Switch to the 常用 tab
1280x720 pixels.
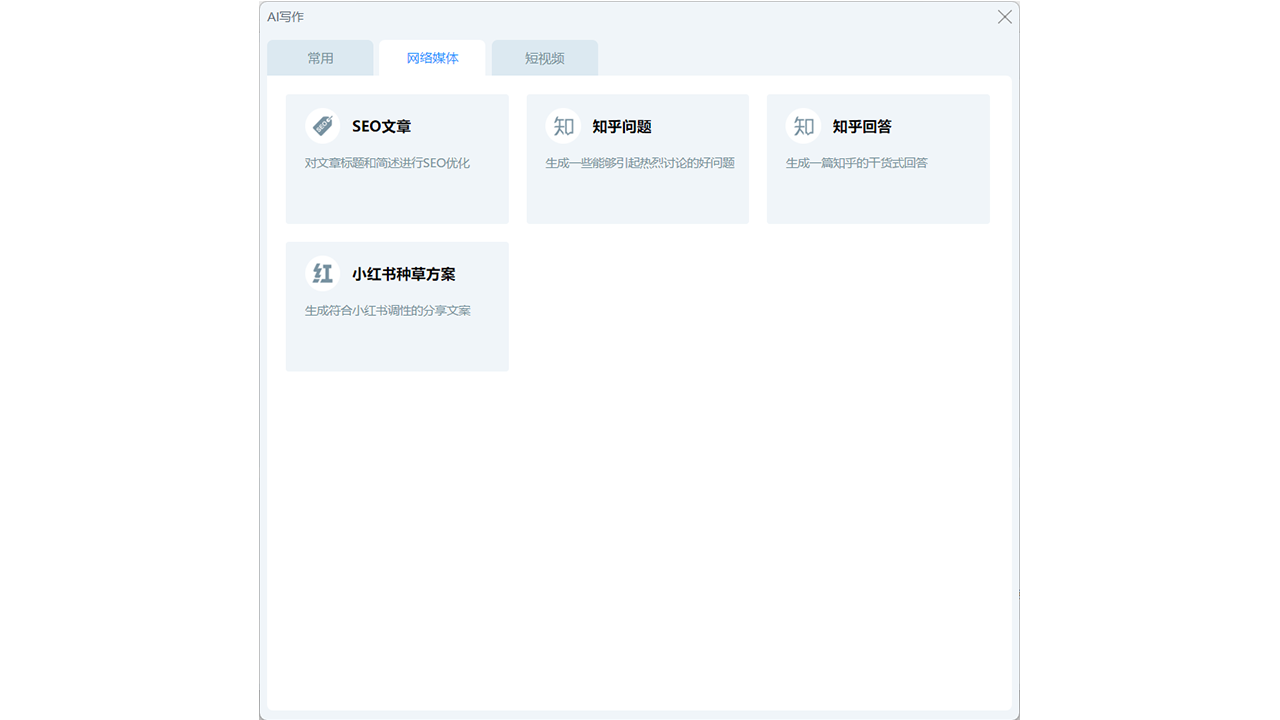click(x=320, y=58)
